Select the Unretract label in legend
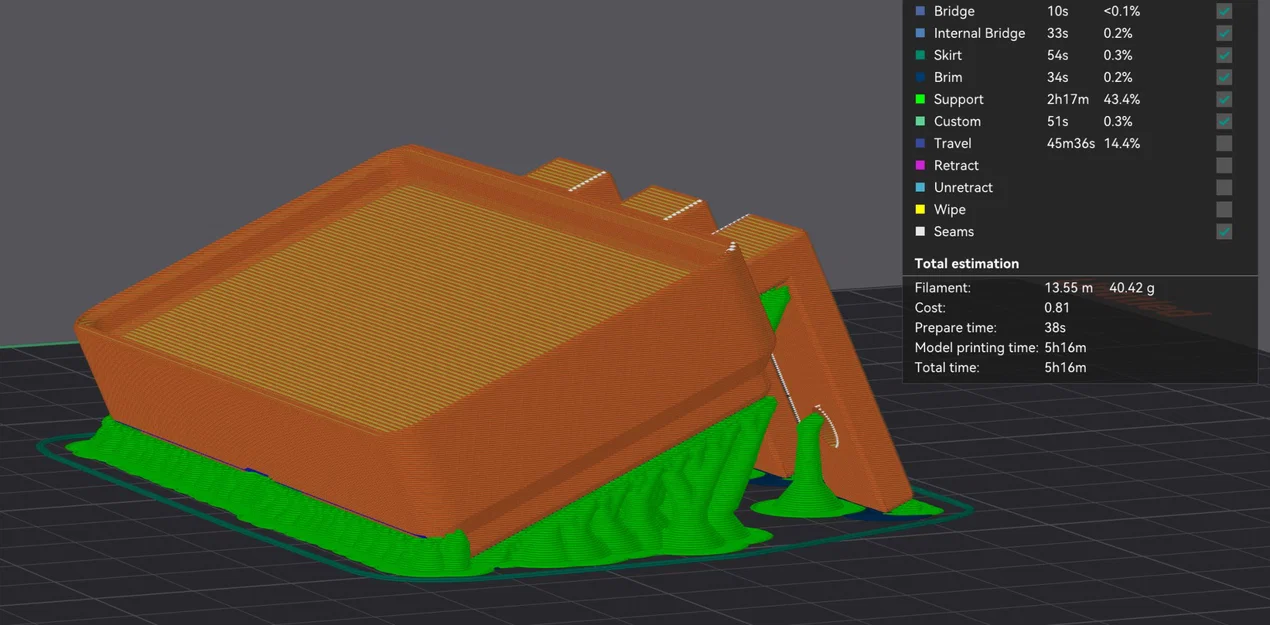This screenshot has height=625, width=1270. pyautogui.click(x=964, y=187)
